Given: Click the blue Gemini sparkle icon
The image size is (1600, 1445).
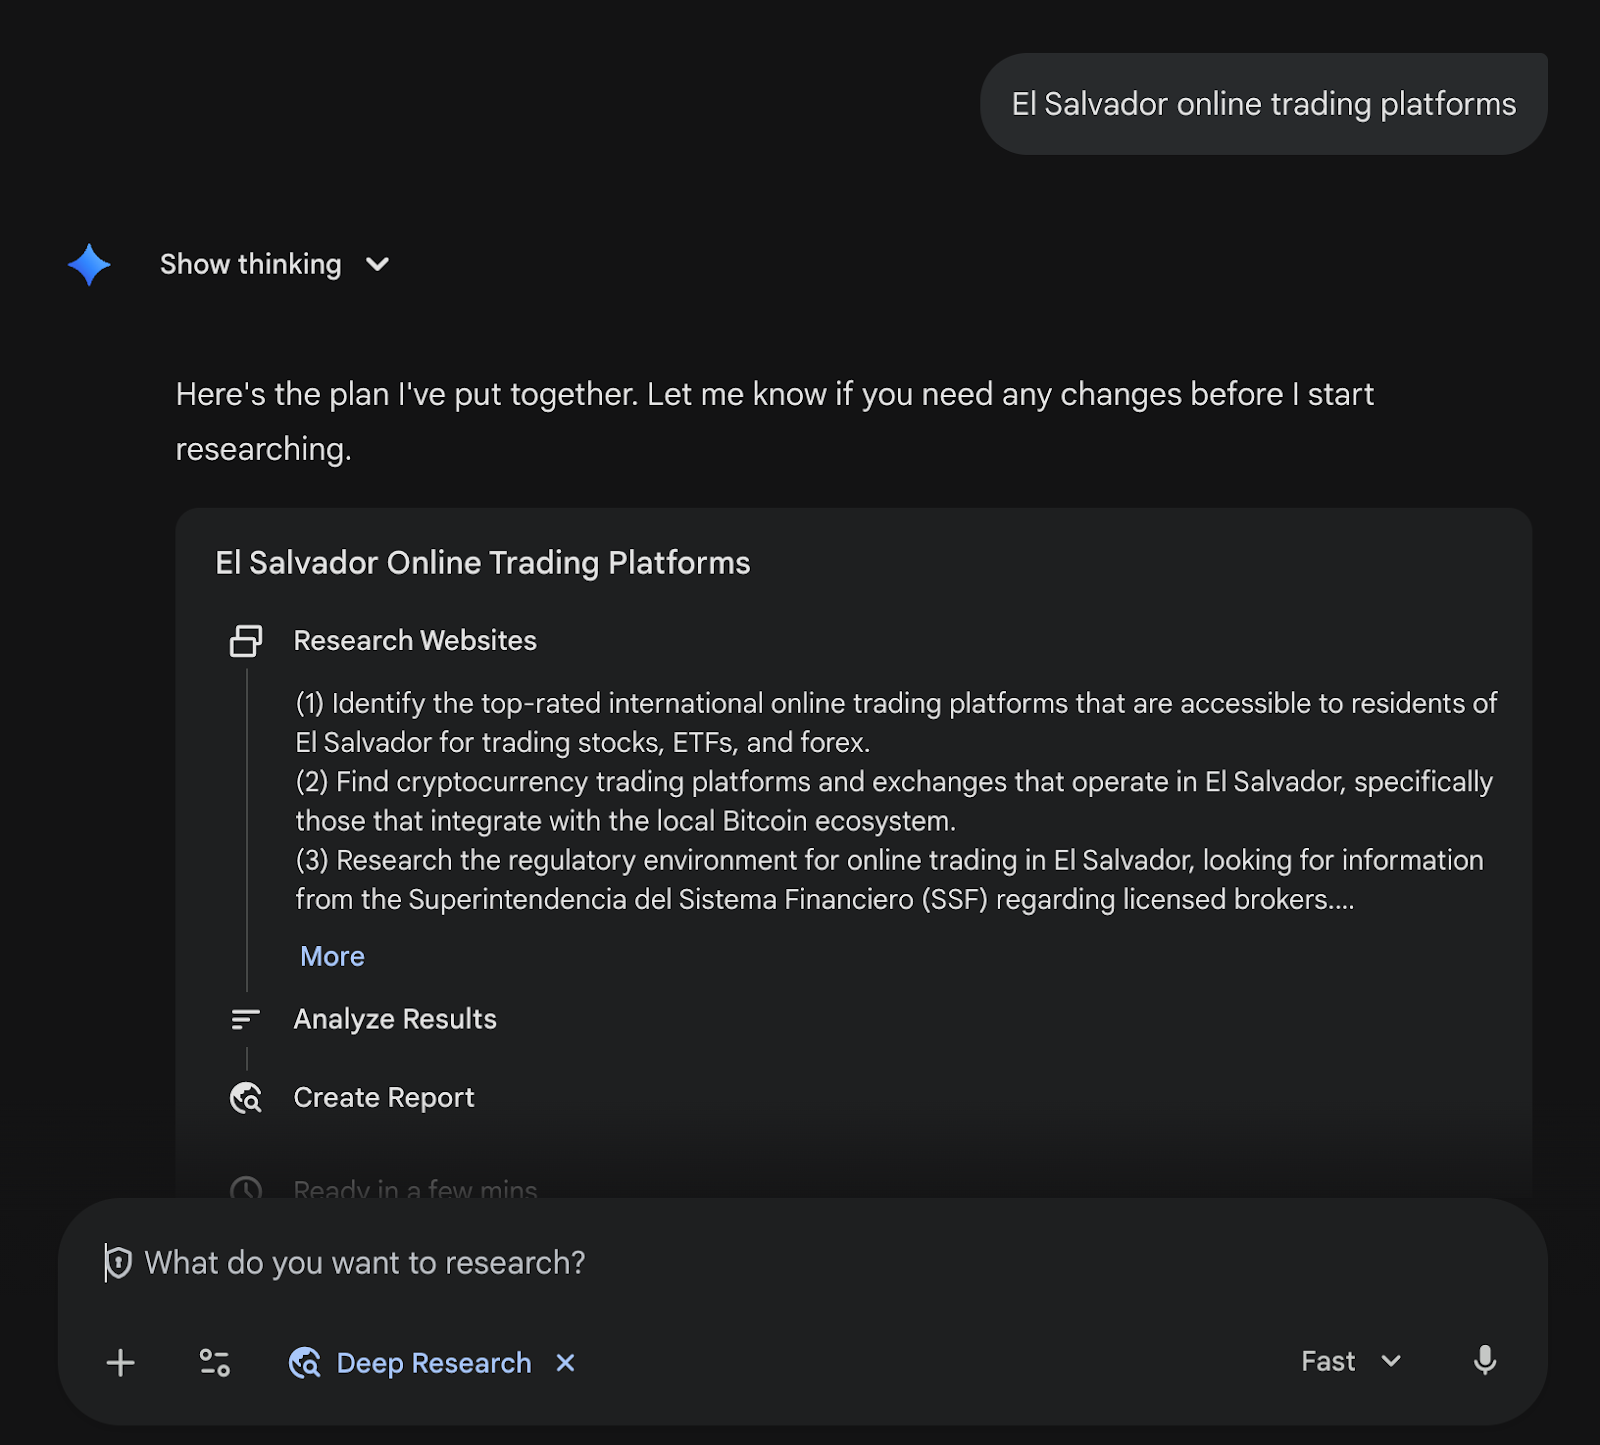Looking at the screenshot, I should pos(89,265).
